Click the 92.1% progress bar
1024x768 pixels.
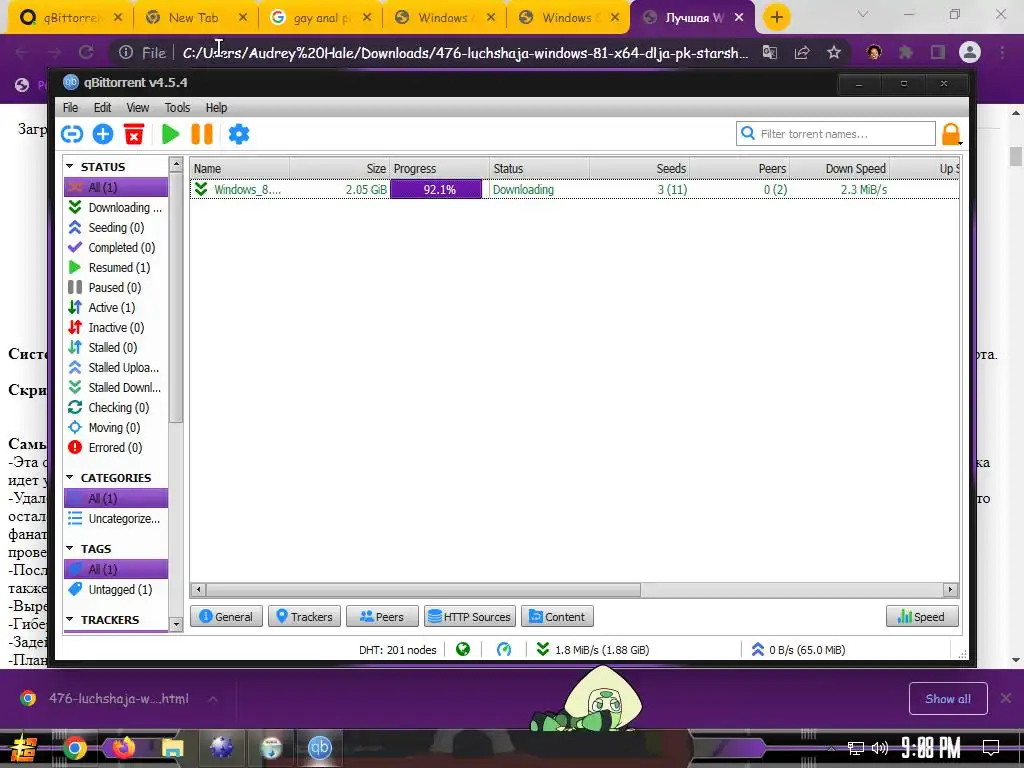pos(436,189)
